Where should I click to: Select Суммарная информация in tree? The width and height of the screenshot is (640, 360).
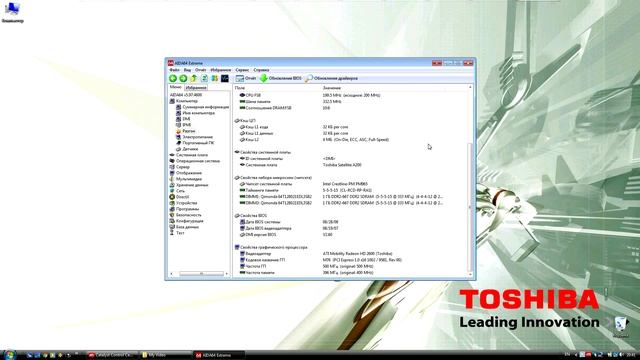click(x=202, y=107)
